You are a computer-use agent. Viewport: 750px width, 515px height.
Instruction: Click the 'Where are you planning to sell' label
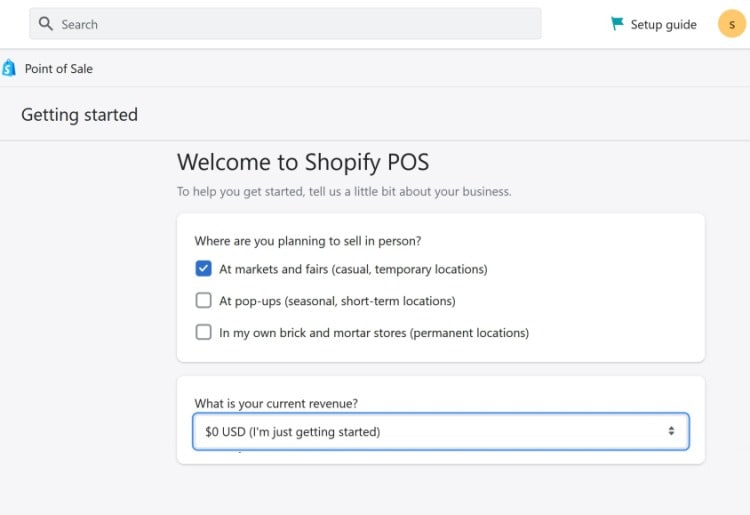308,241
